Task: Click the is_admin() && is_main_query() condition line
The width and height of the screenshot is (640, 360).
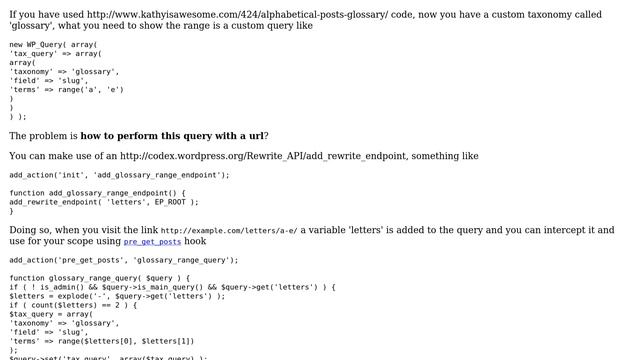Action: click(172, 287)
